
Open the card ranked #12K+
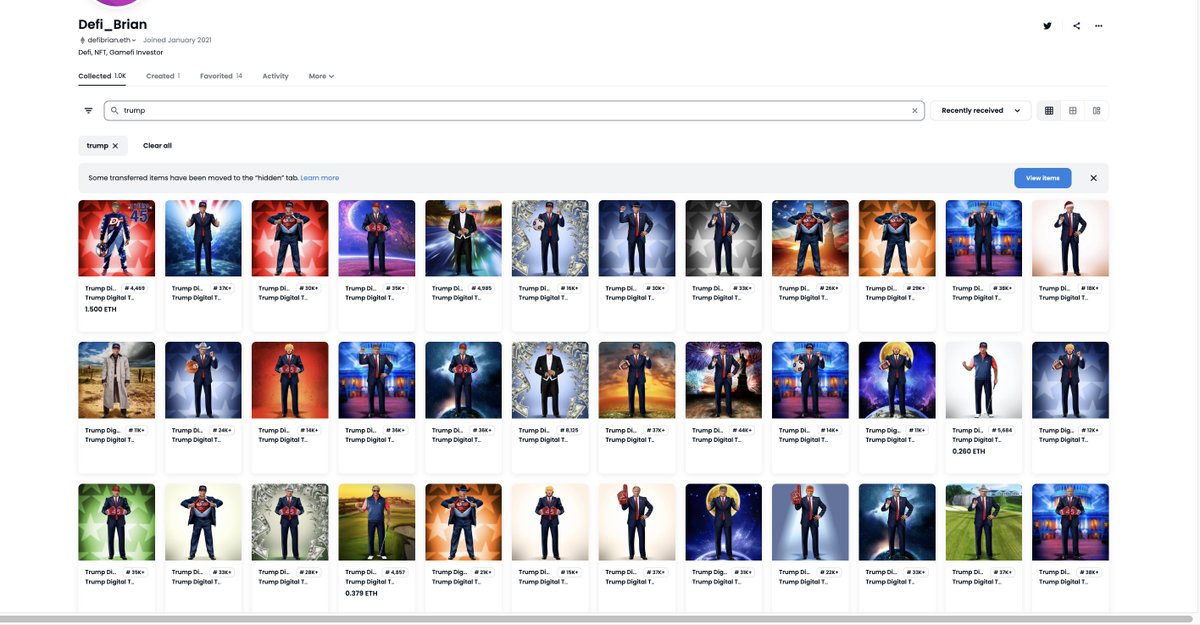click(1070, 407)
